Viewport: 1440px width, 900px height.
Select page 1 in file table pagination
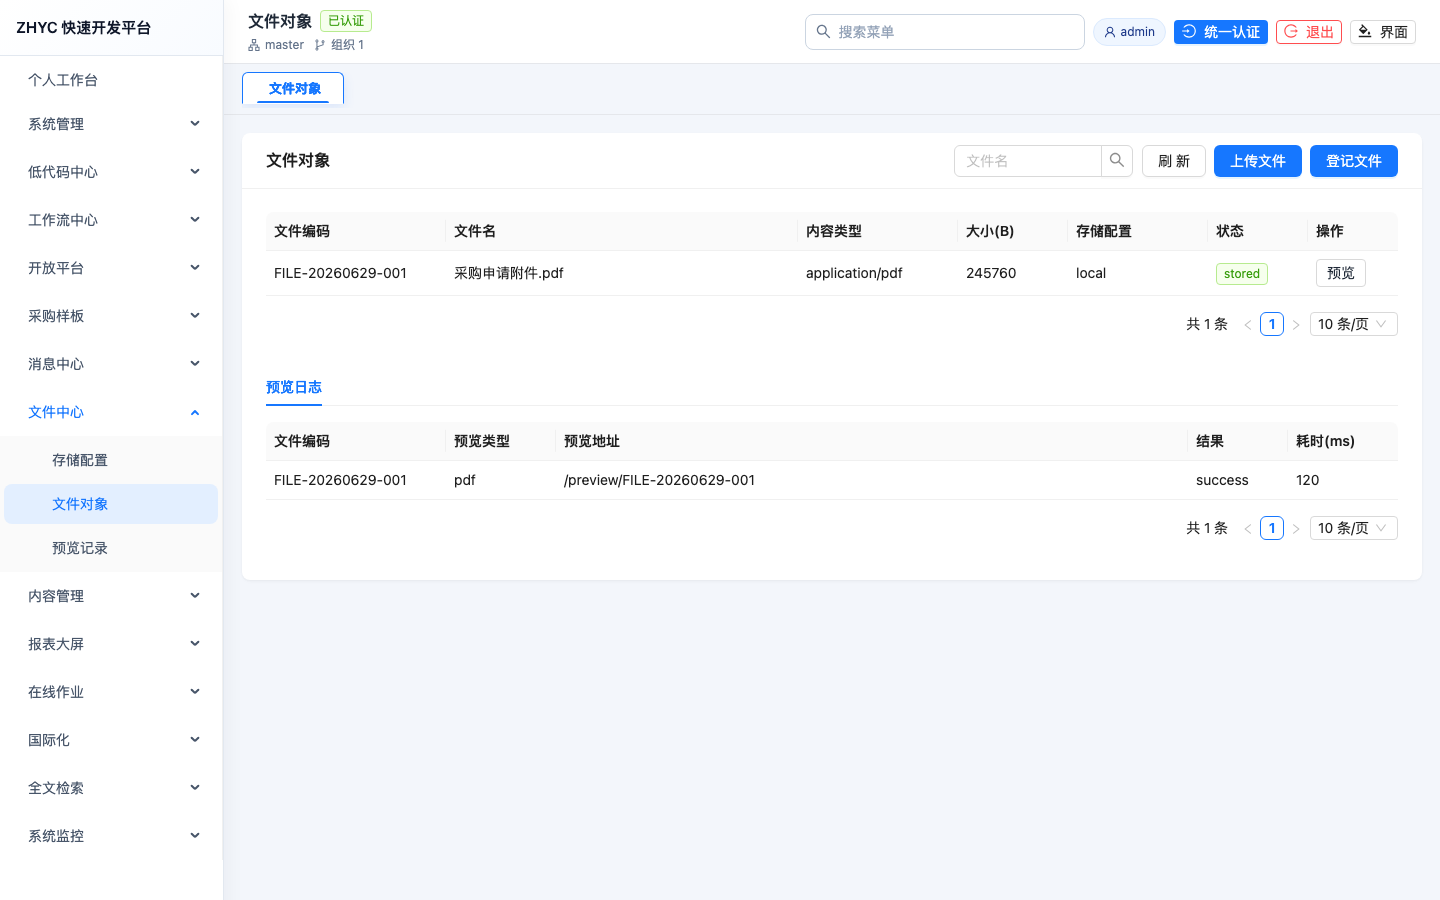pyautogui.click(x=1272, y=324)
